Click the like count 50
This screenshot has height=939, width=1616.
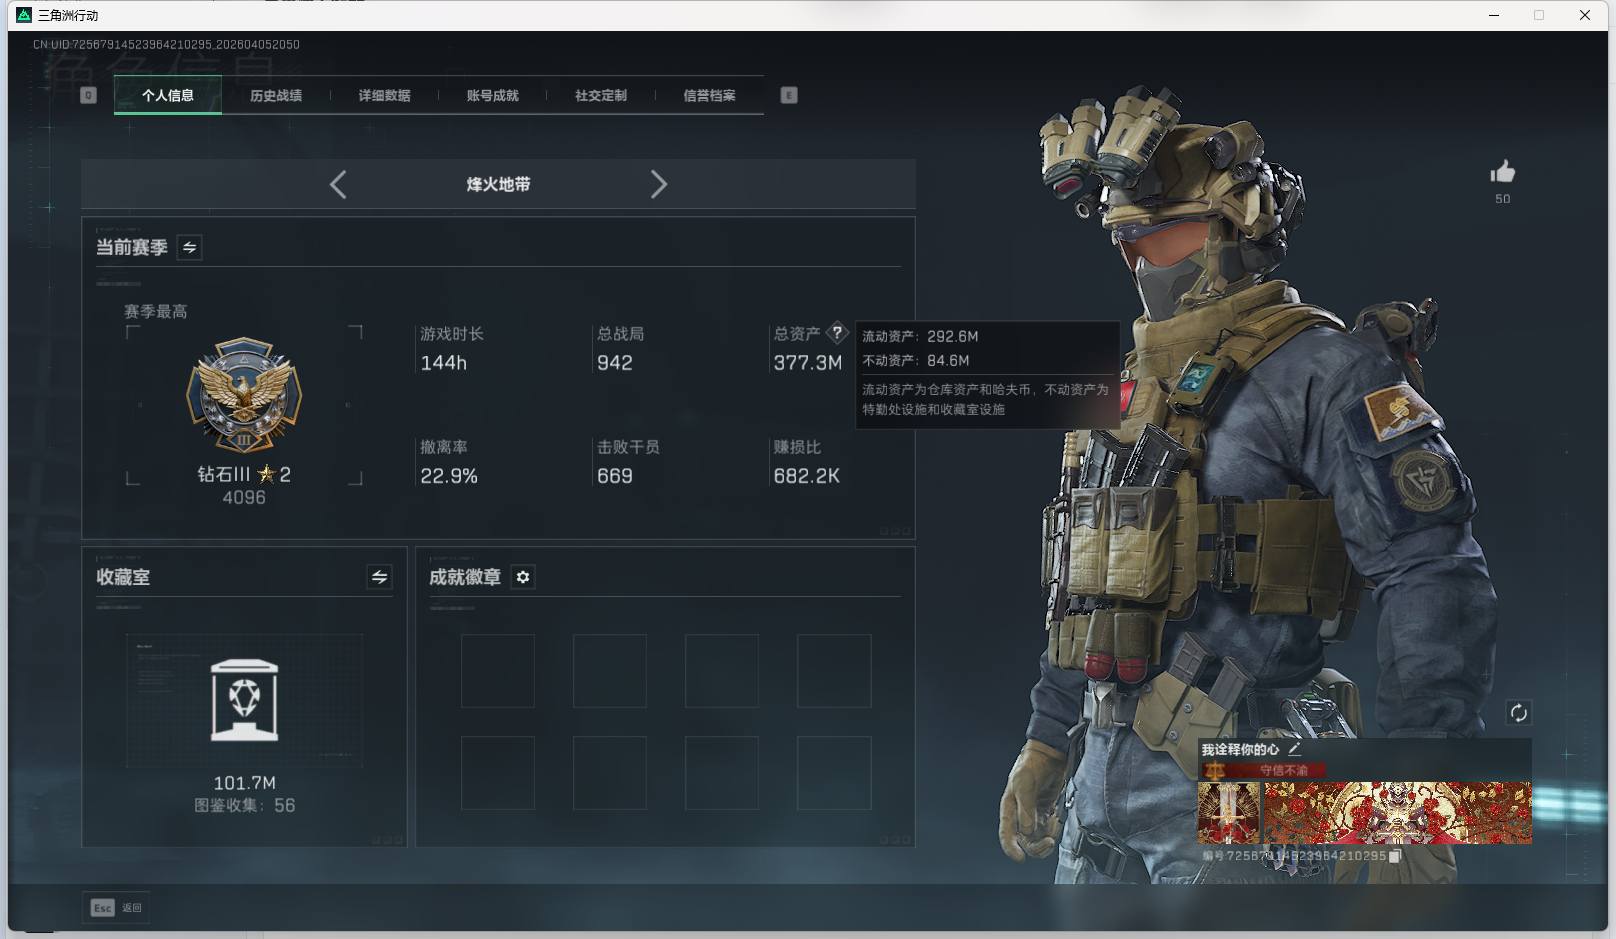[x=1502, y=199]
